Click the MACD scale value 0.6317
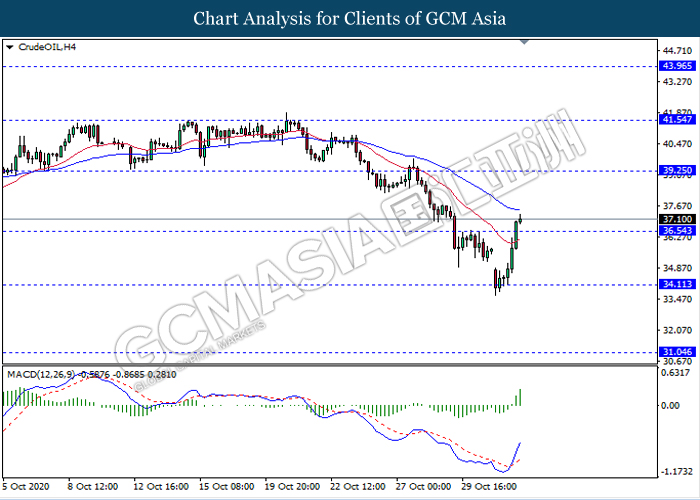This screenshot has width=700, height=500. pos(677,373)
